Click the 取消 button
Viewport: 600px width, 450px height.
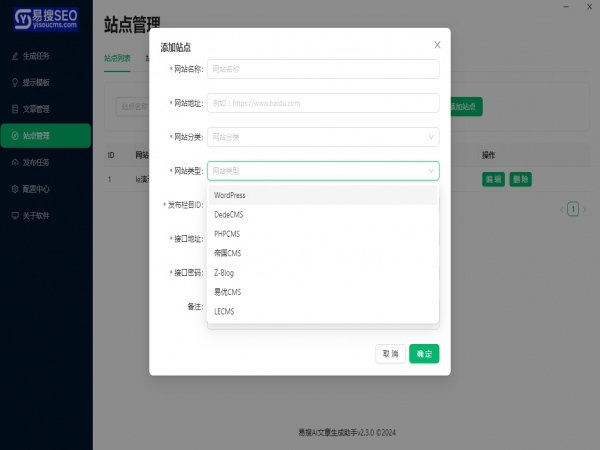click(390, 354)
